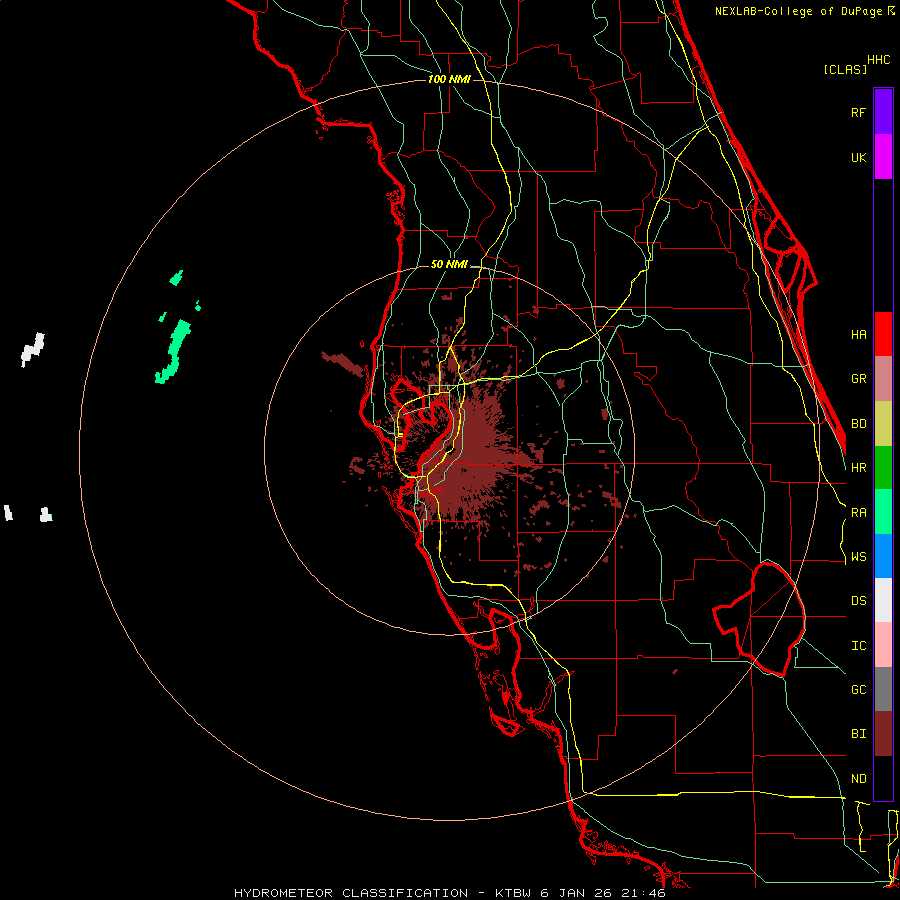Image resolution: width=900 pixels, height=900 pixels.
Task: Click the "HA" legend label
Action: [858, 335]
